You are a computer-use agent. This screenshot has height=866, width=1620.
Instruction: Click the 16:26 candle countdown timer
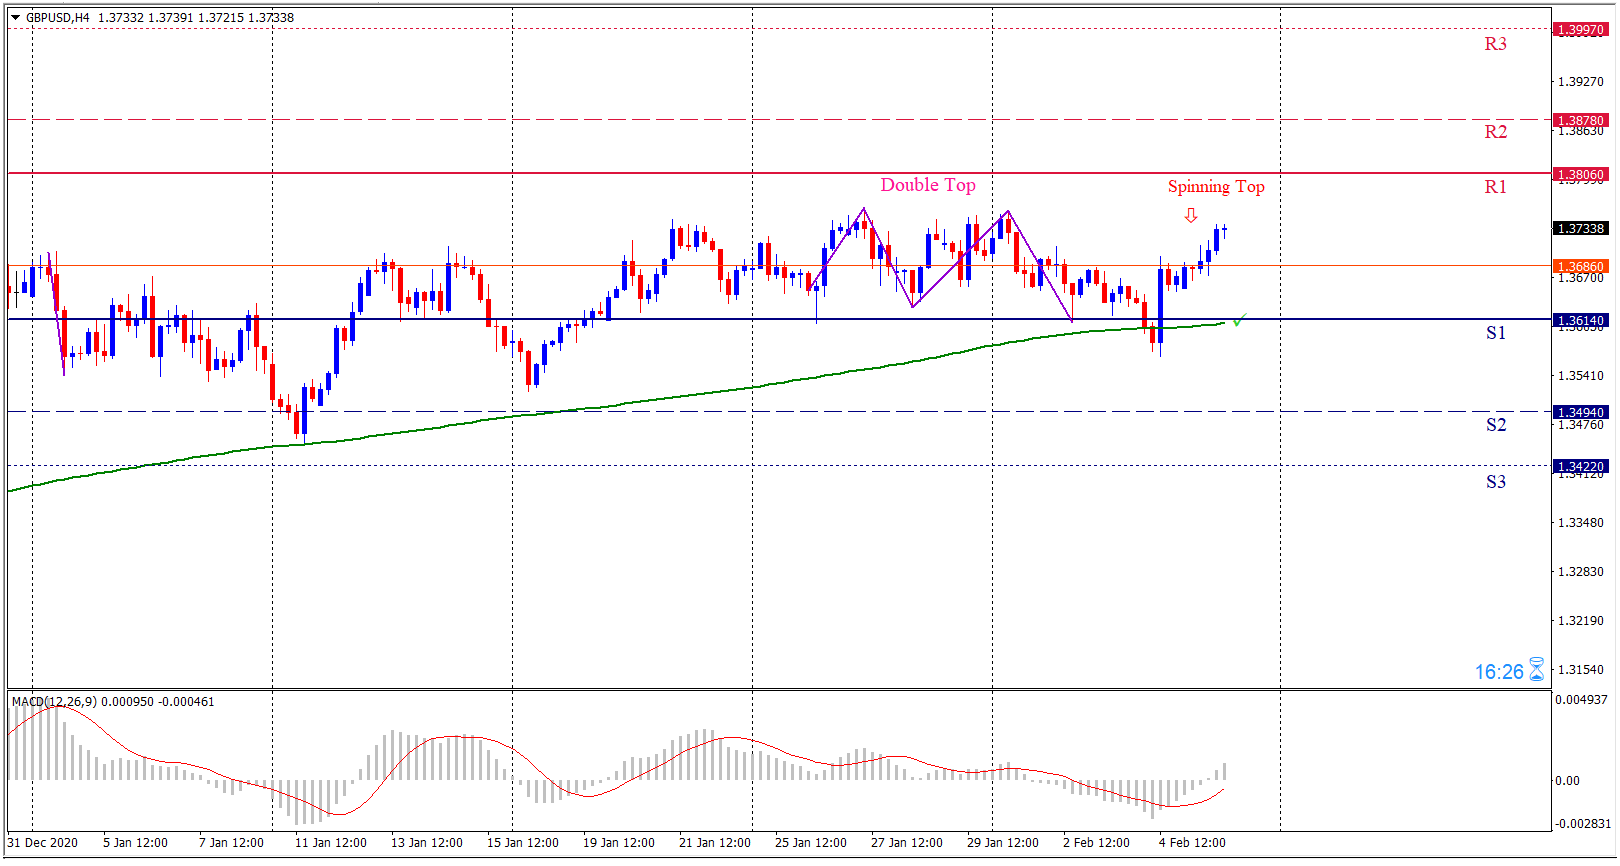1498,672
